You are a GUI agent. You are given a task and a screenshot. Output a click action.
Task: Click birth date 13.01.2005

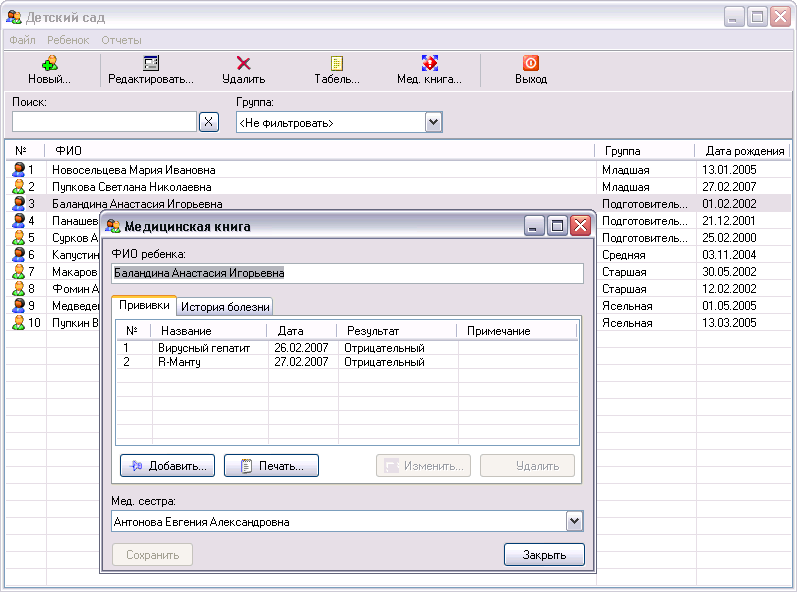click(x=729, y=170)
